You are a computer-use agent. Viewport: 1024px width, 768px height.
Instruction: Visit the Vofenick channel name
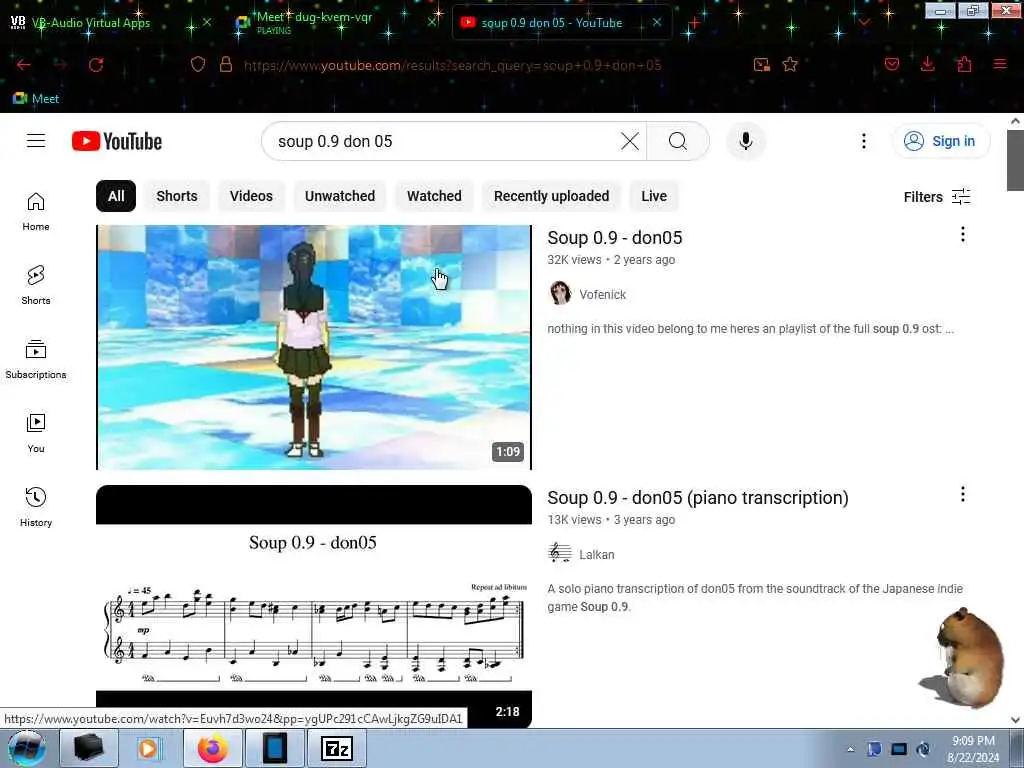point(602,295)
